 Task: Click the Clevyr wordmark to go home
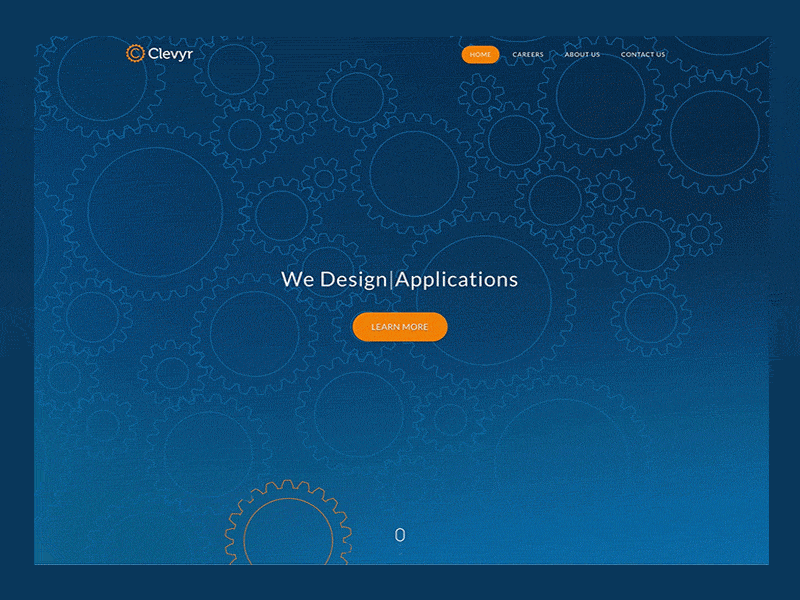(168, 53)
